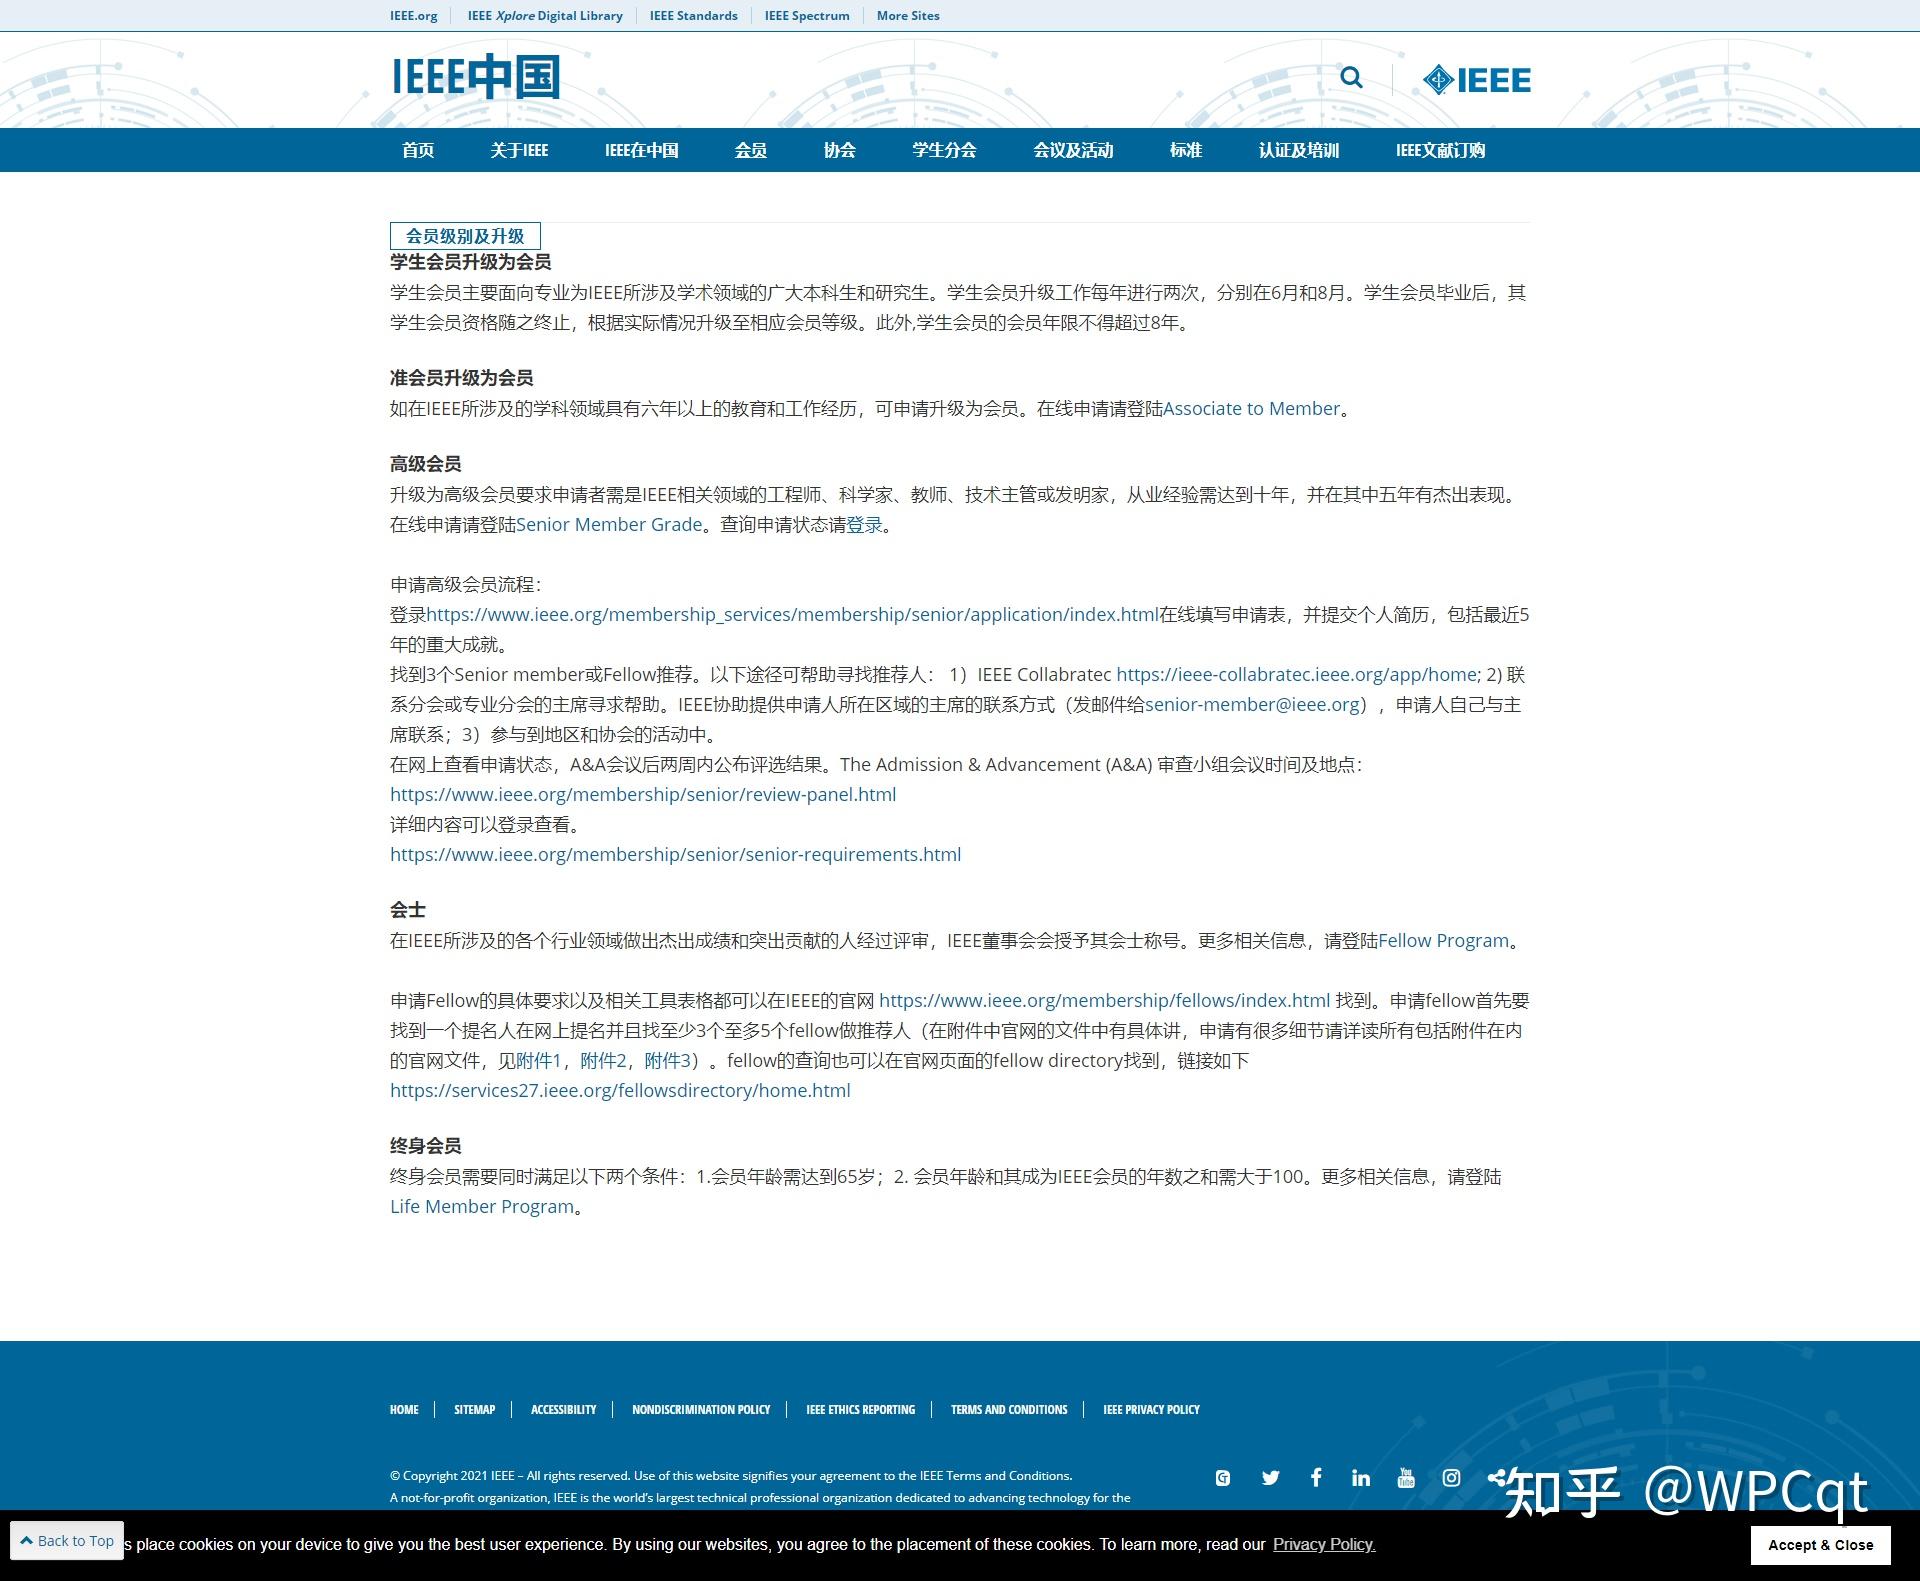Open the search using the magnifier icon
The width and height of the screenshot is (1920, 1581).
pyautogui.click(x=1353, y=78)
